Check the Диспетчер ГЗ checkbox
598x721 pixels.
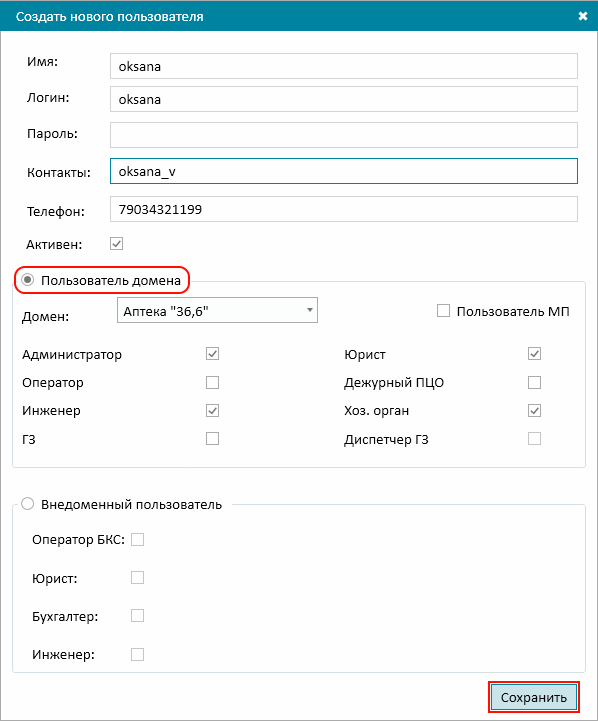[x=534, y=439]
